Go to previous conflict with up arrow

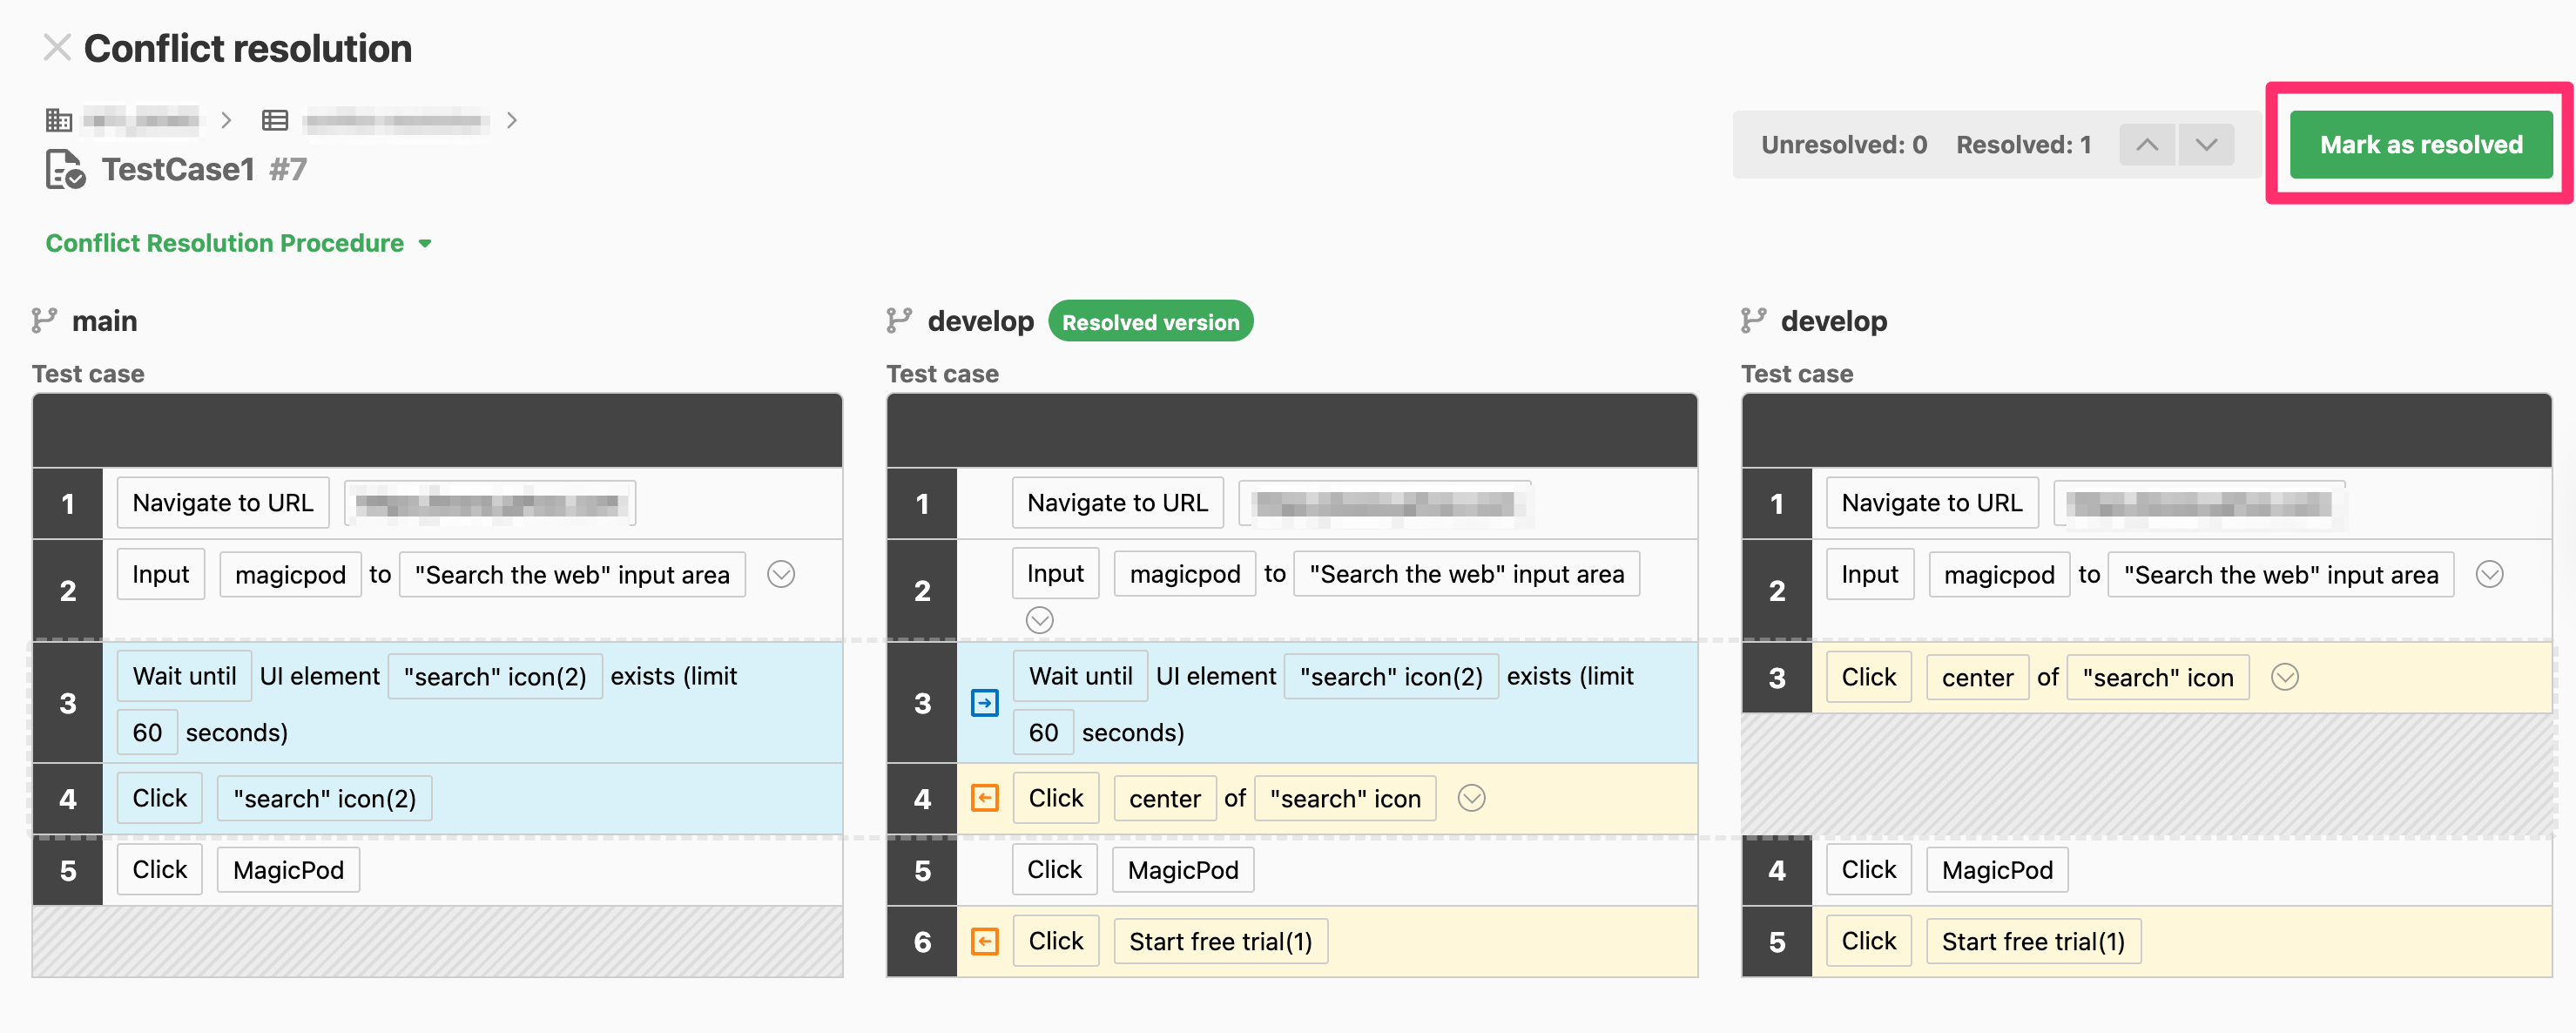[x=2146, y=145]
